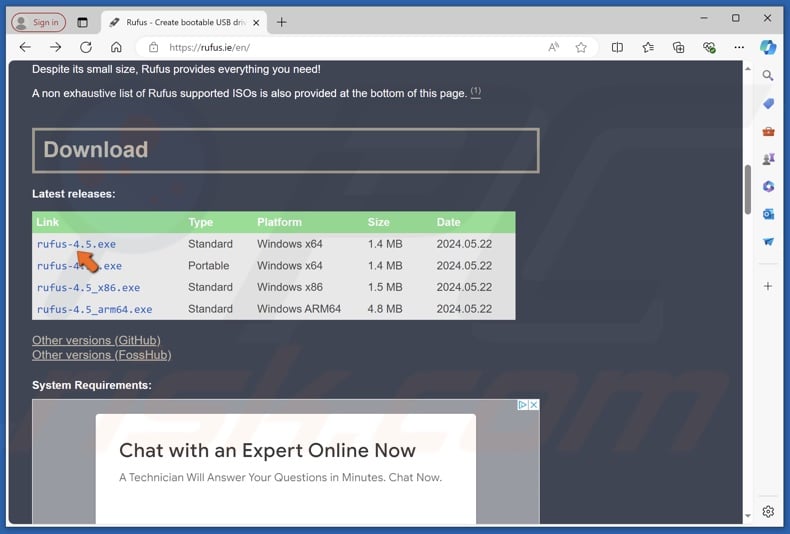Viewport: 790px width, 534px height.
Task: Minimize the browser window
Action: point(704,18)
